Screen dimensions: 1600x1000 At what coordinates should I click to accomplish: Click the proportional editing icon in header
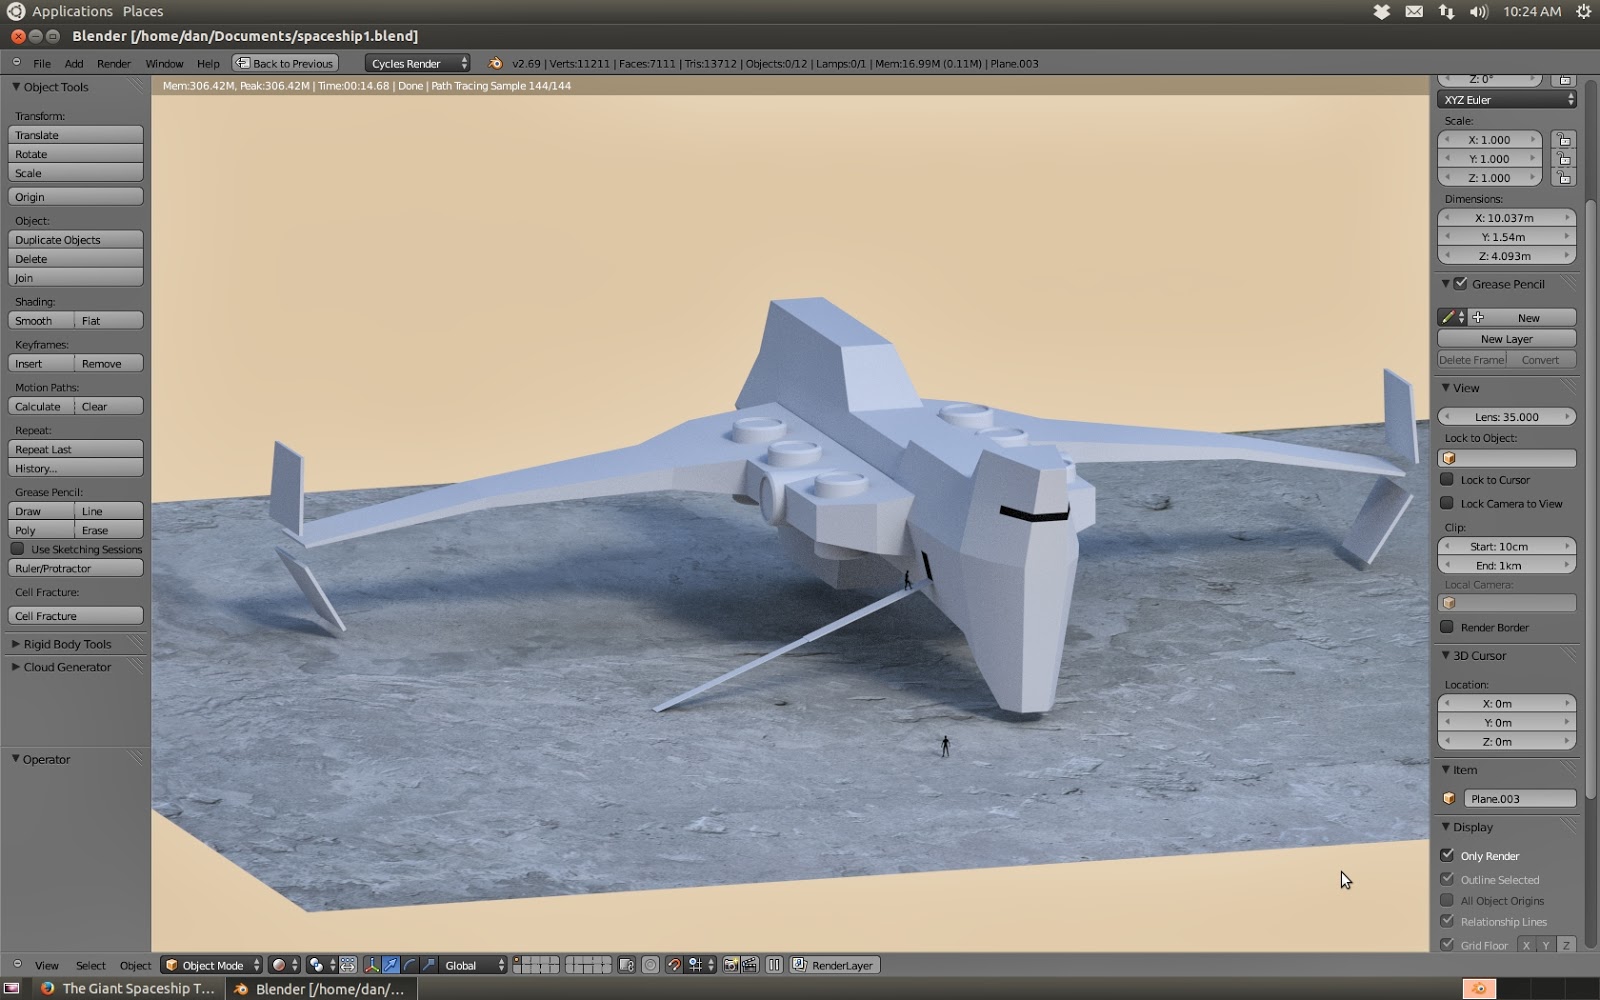point(650,965)
